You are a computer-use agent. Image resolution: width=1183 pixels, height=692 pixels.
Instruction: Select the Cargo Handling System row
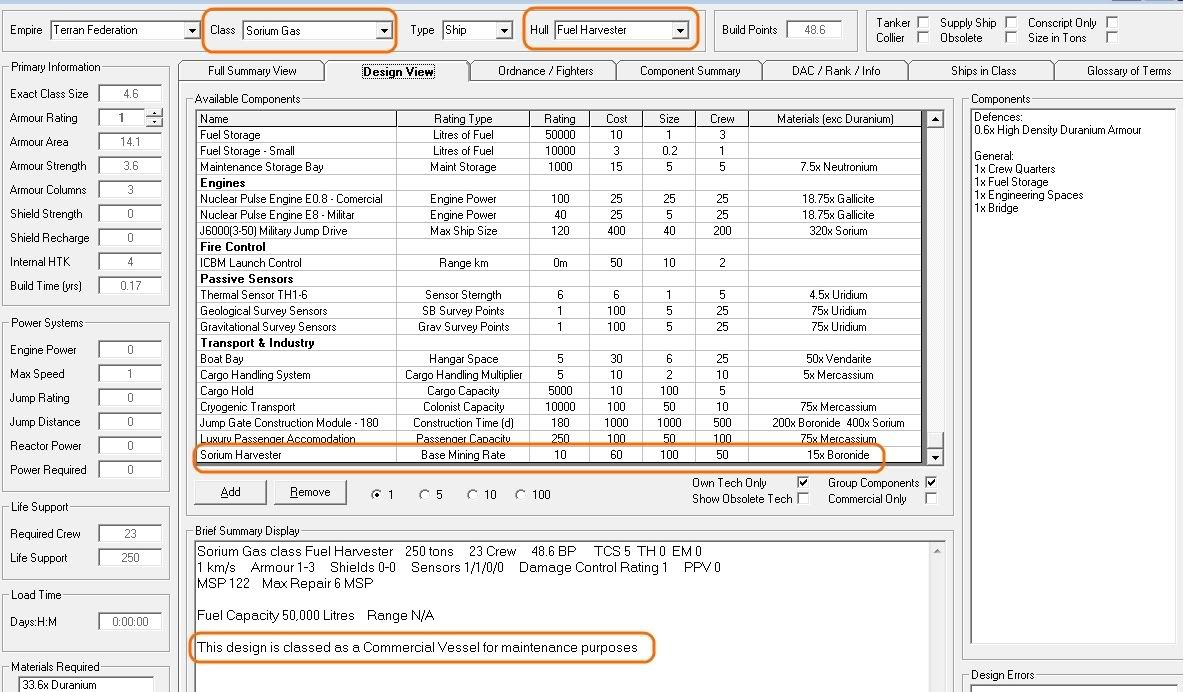pos(558,375)
